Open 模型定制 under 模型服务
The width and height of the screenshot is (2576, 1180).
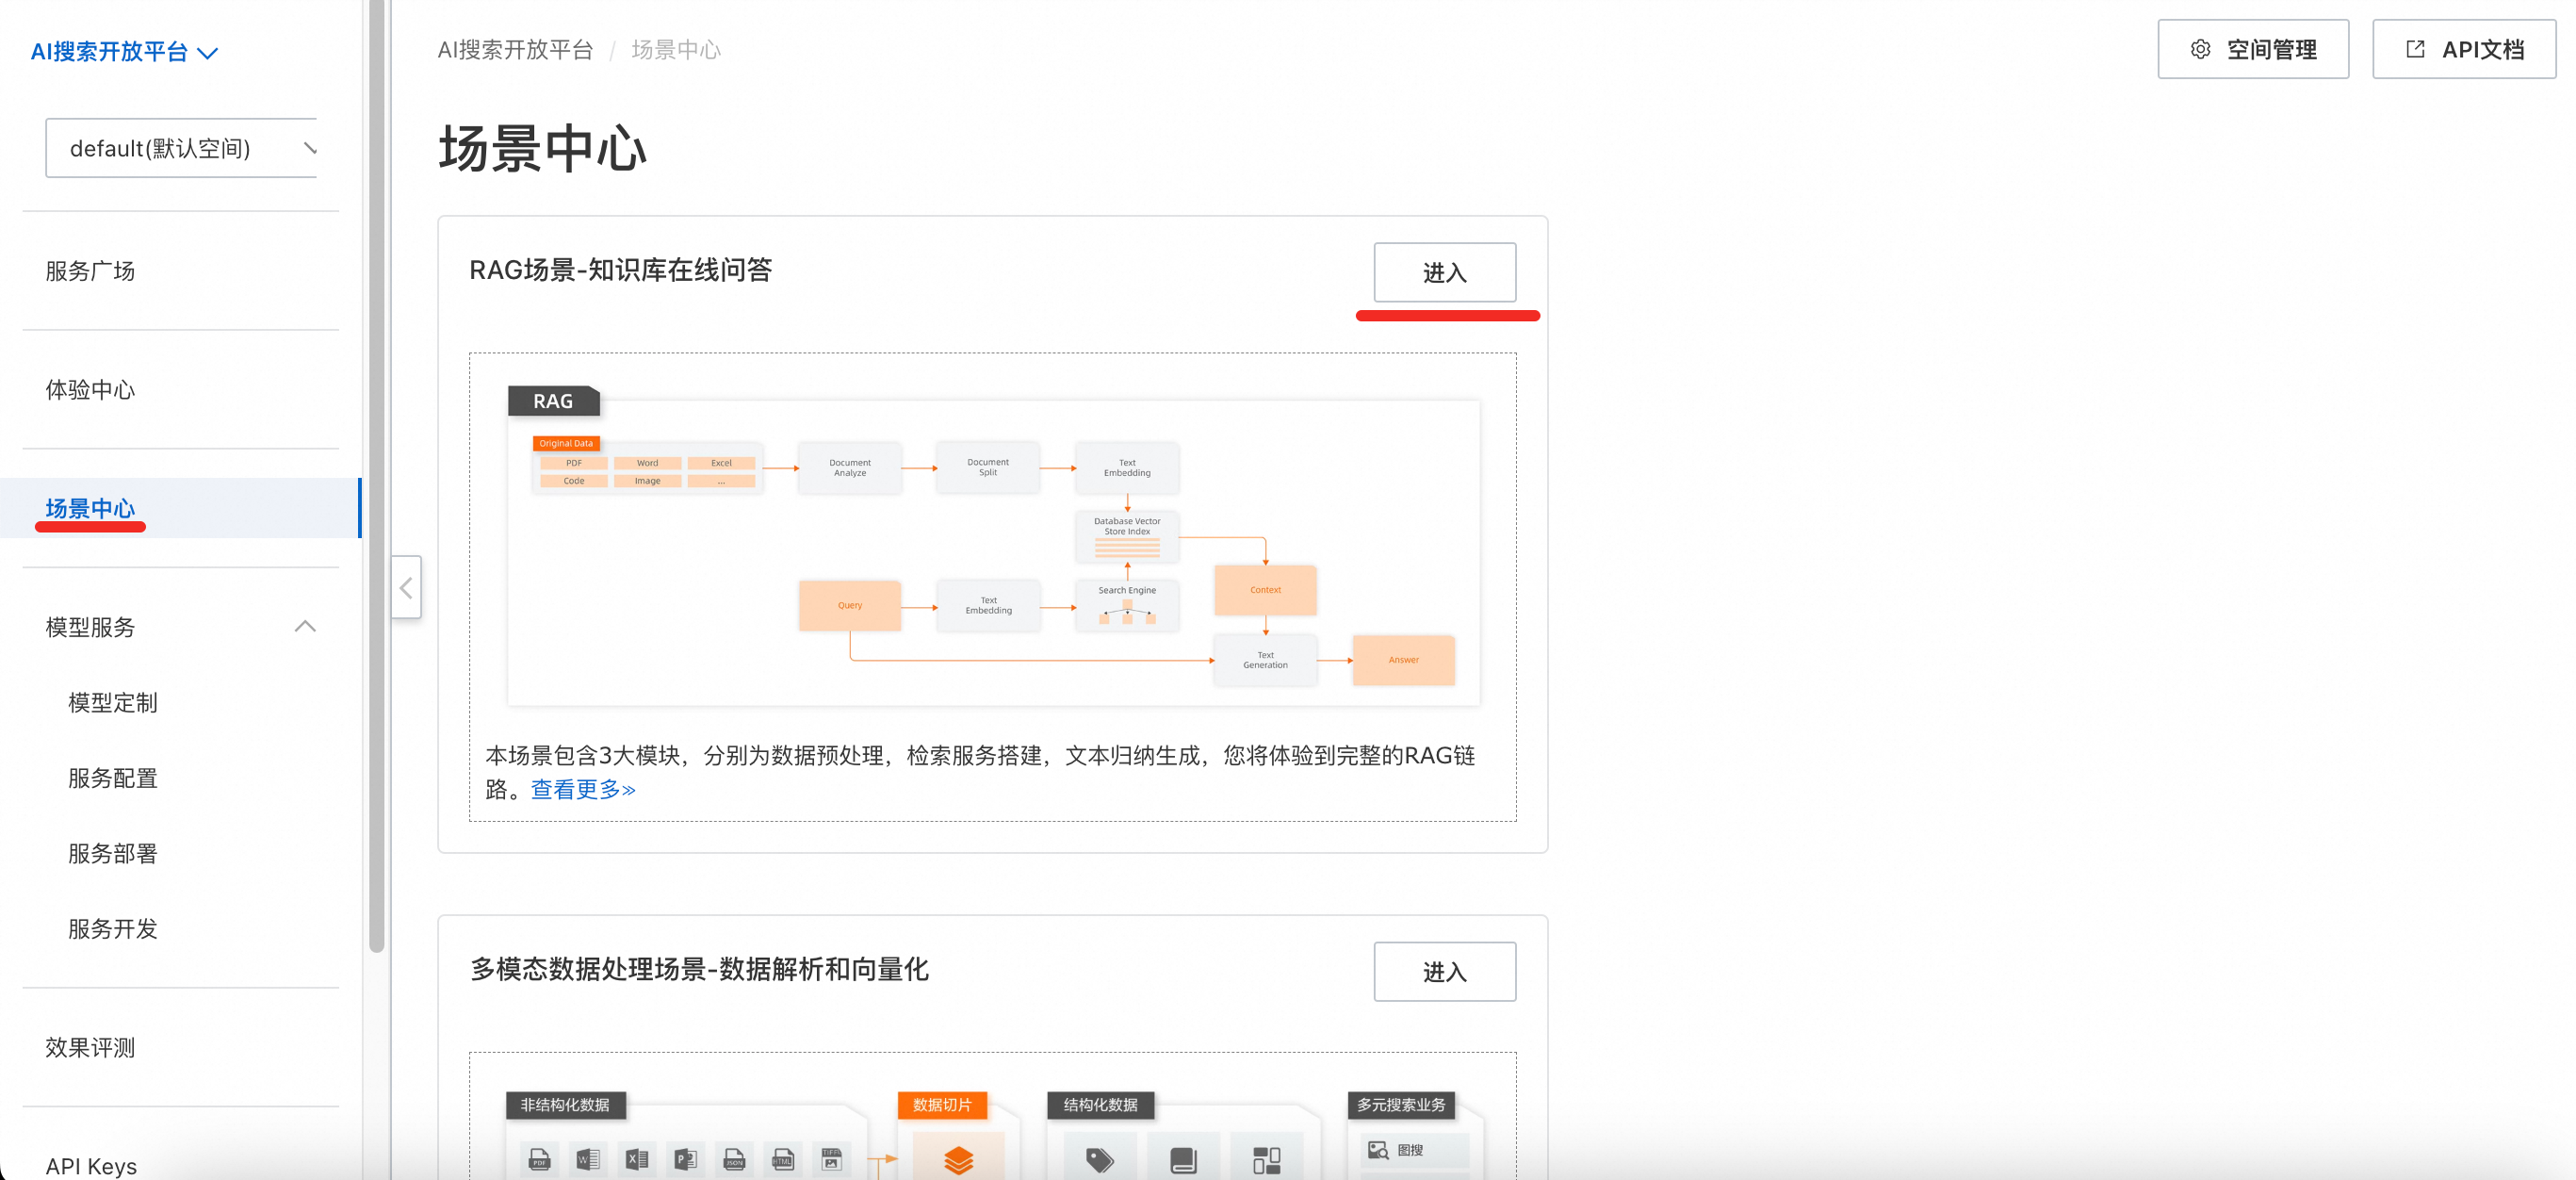[x=113, y=702]
